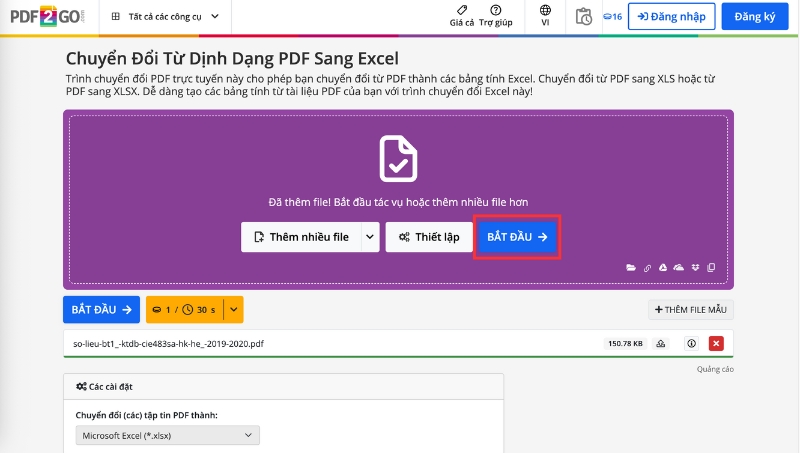This screenshot has width=800, height=453.
Task: Open the Microsoft Excel (*.xlsx) format dropdown
Action: (167, 435)
